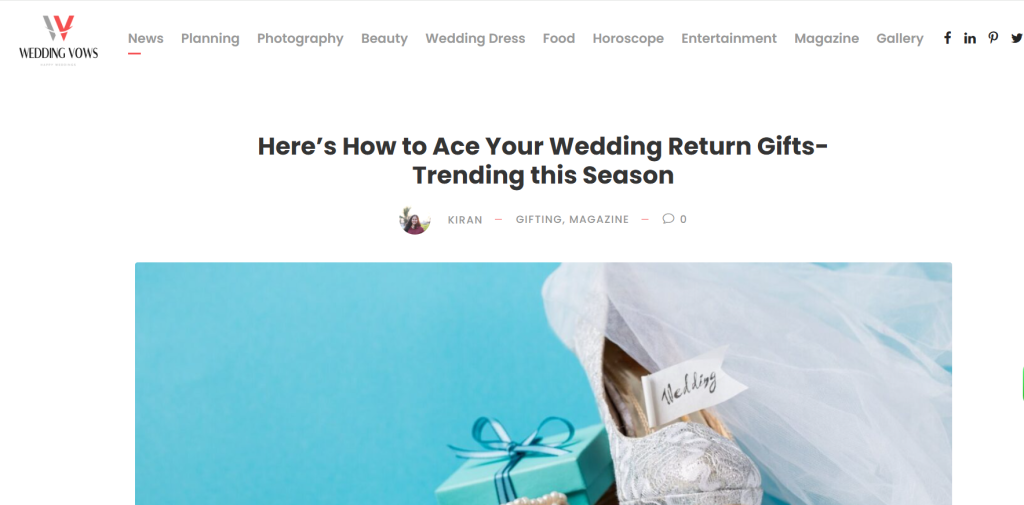Image resolution: width=1024 pixels, height=505 pixels.
Task: Open the GIFTING category link
Action: (x=539, y=220)
